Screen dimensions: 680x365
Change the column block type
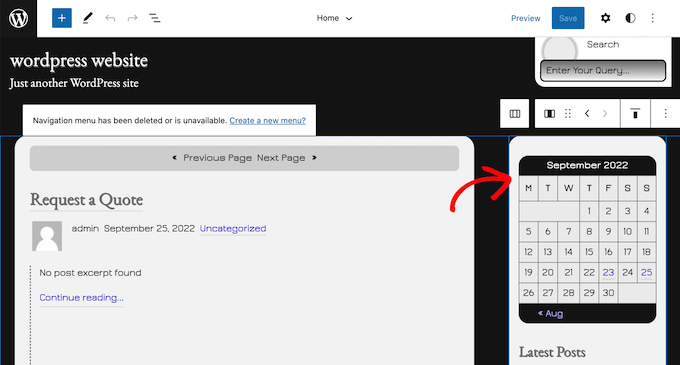point(549,114)
